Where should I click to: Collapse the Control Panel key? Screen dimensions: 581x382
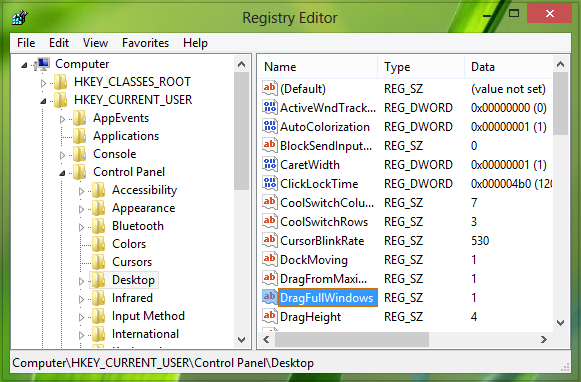point(62,173)
